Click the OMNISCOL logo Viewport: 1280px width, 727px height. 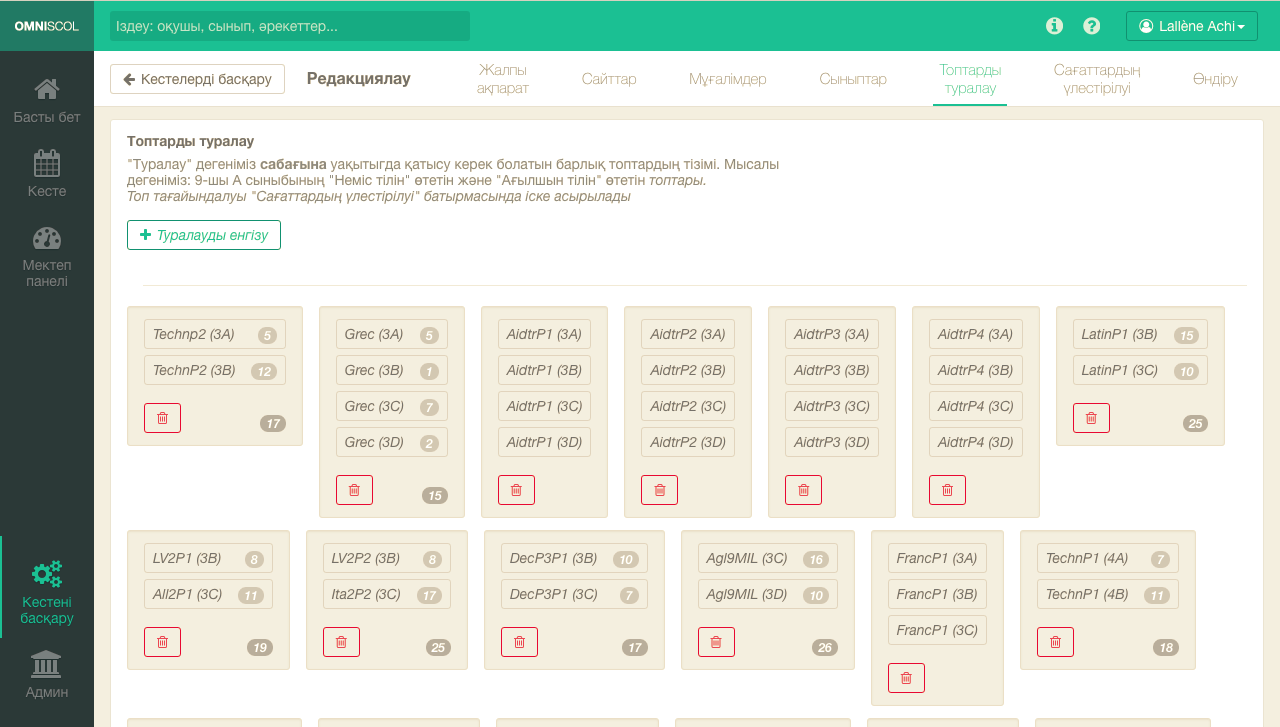point(46,26)
